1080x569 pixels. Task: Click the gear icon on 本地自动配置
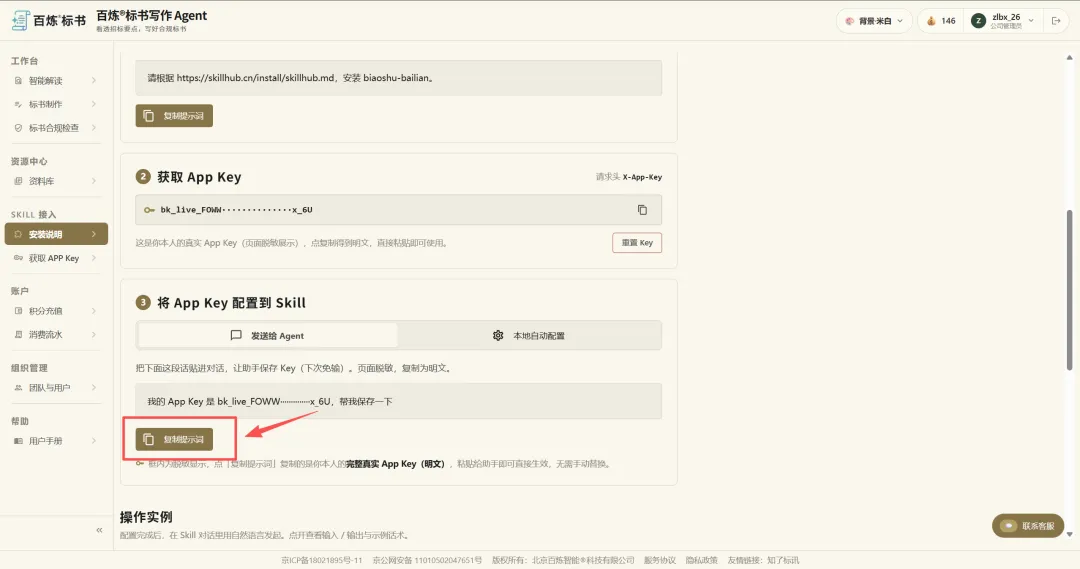pos(498,335)
